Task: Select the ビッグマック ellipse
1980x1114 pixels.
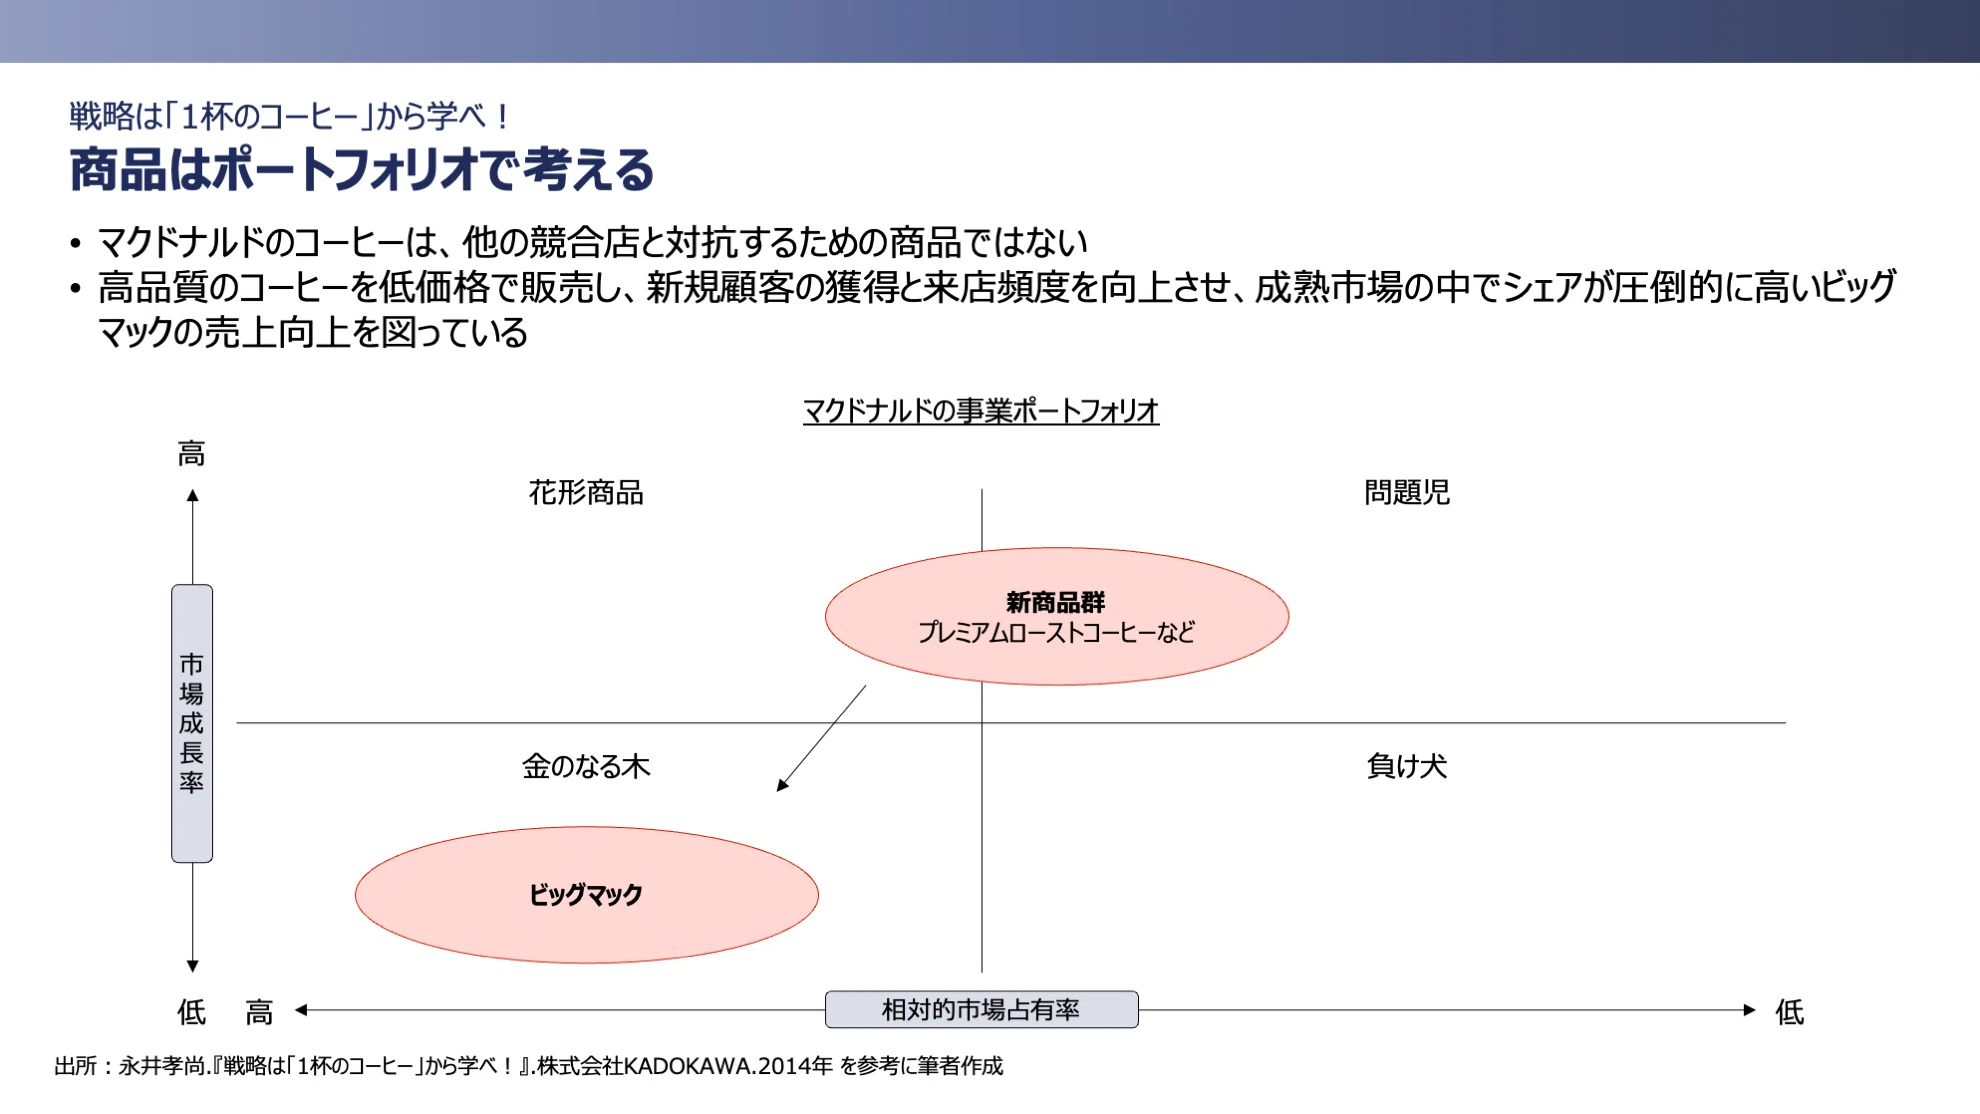Action: point(587,895)
